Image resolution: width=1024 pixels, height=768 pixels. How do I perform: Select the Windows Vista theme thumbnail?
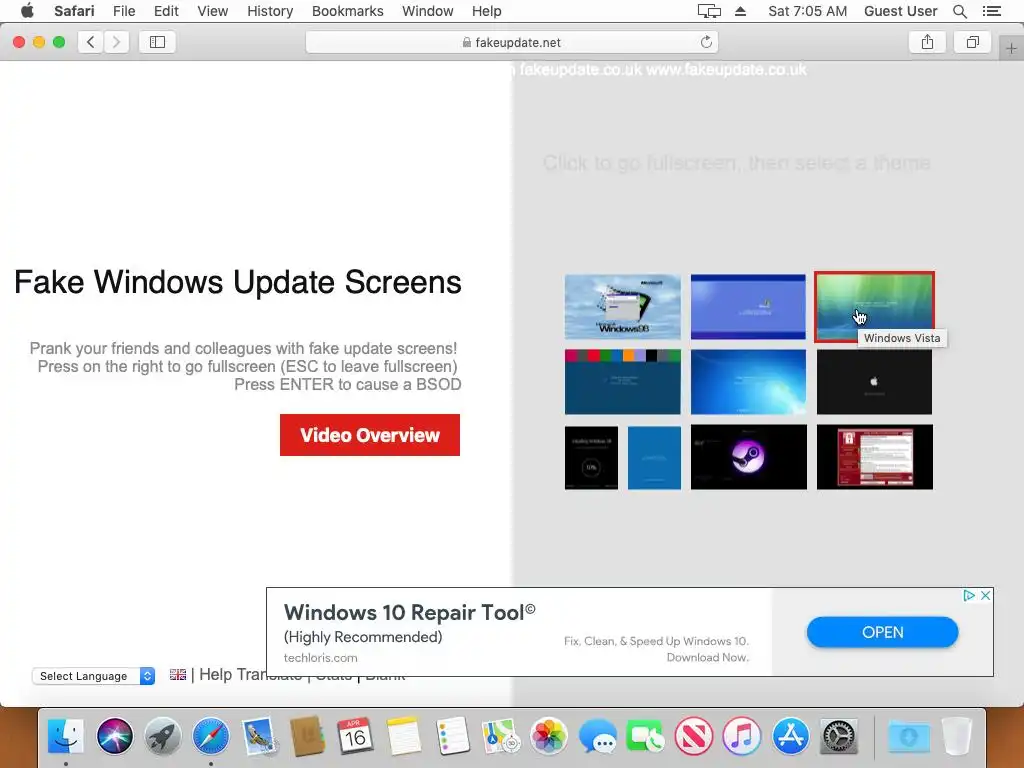[874, 307]
